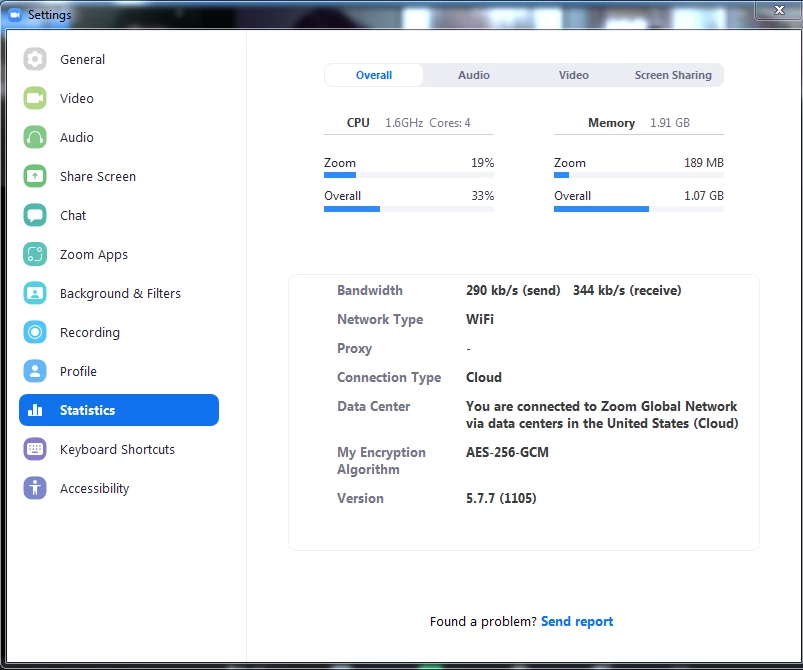Click the Background & Filters icon
Image resolution: width=803 pixels, height=670 pixels.
coord(35,293)
